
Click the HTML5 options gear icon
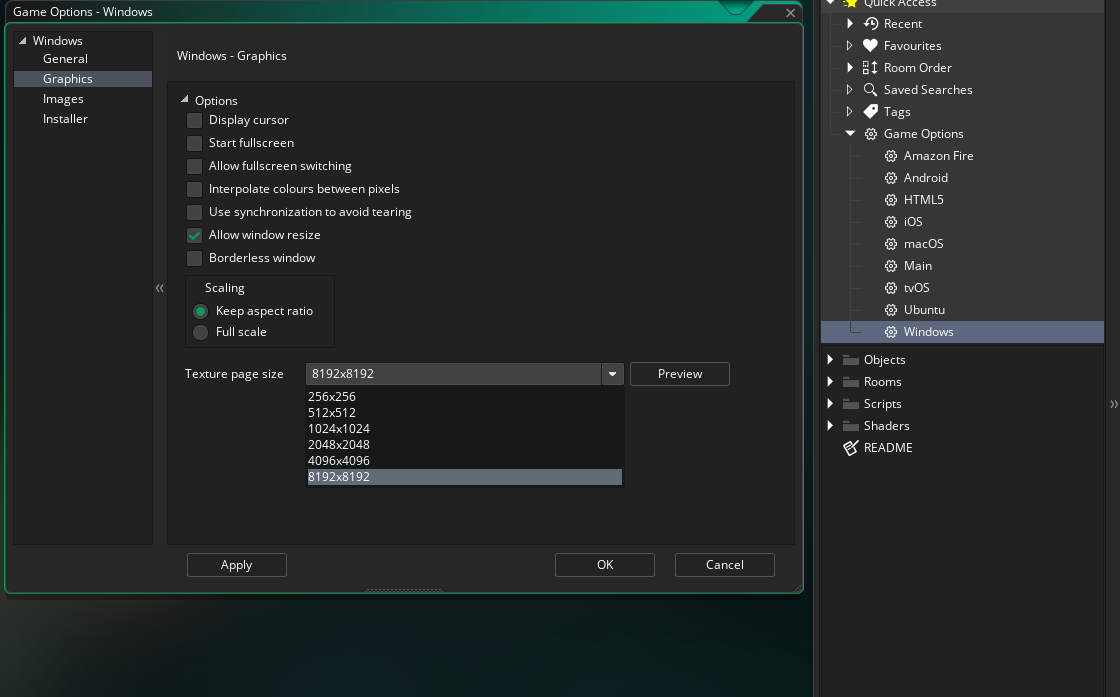(x=891, y=200)
